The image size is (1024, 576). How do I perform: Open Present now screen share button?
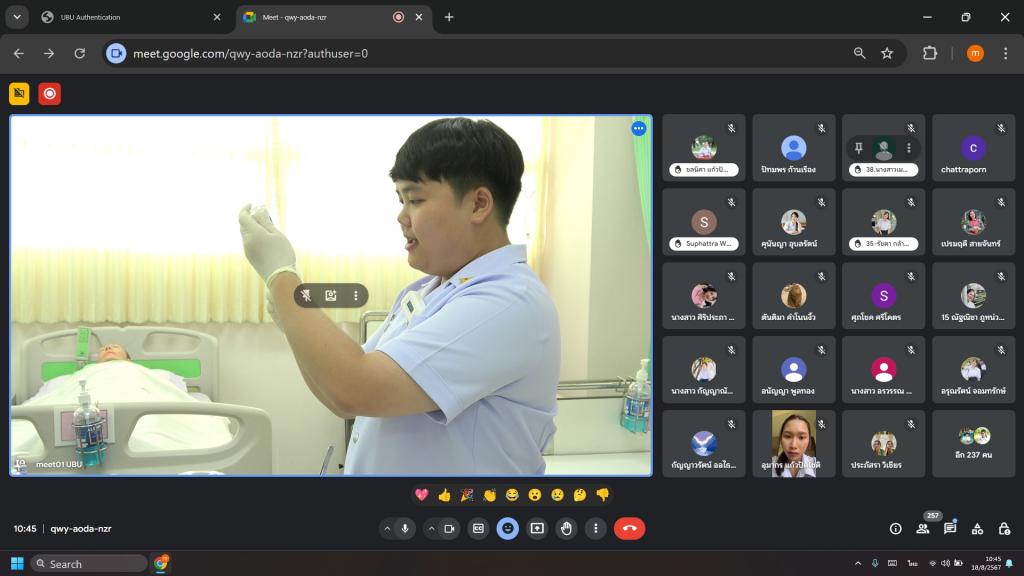click(x=537, y=529)
